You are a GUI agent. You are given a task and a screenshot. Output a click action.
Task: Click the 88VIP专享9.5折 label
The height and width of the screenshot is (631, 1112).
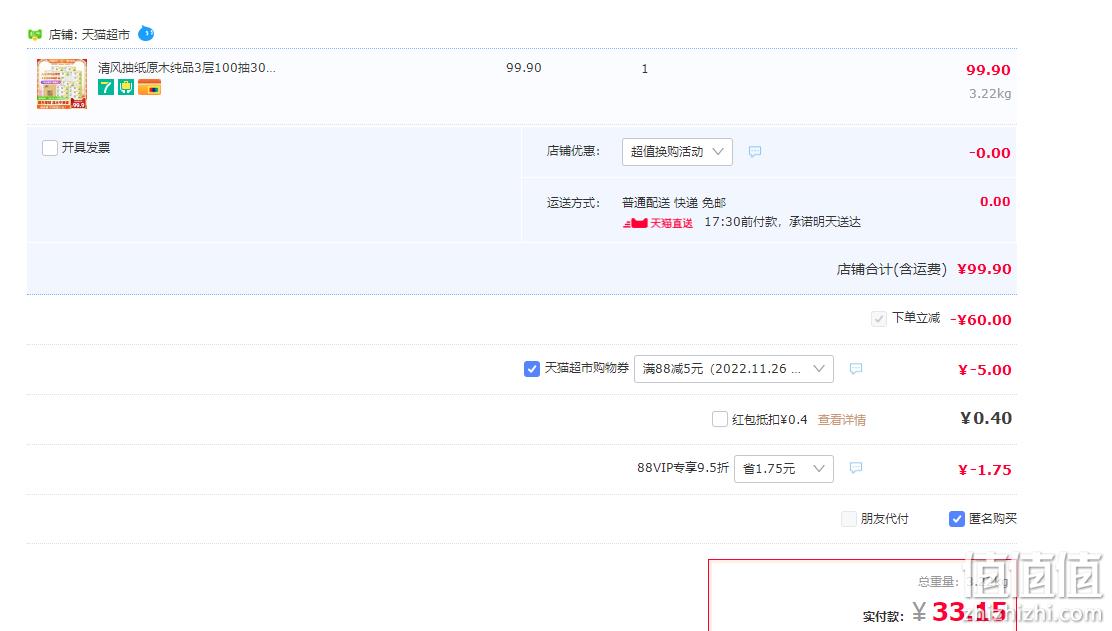(682, 468)
